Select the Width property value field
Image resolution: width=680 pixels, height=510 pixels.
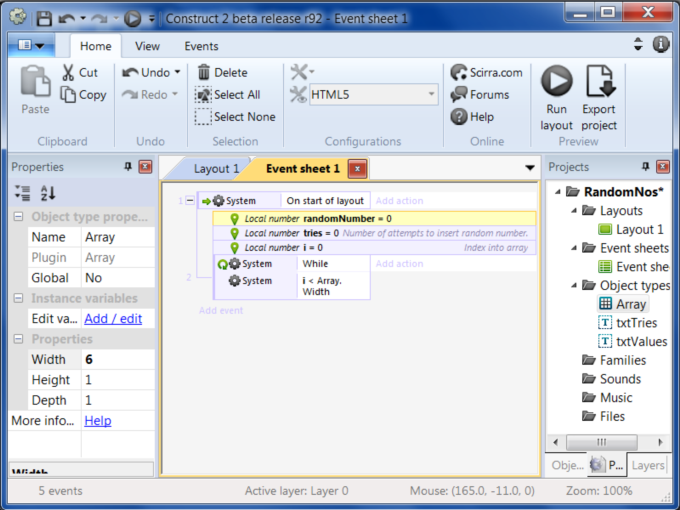pyautogui.click(x=117, y=359)
